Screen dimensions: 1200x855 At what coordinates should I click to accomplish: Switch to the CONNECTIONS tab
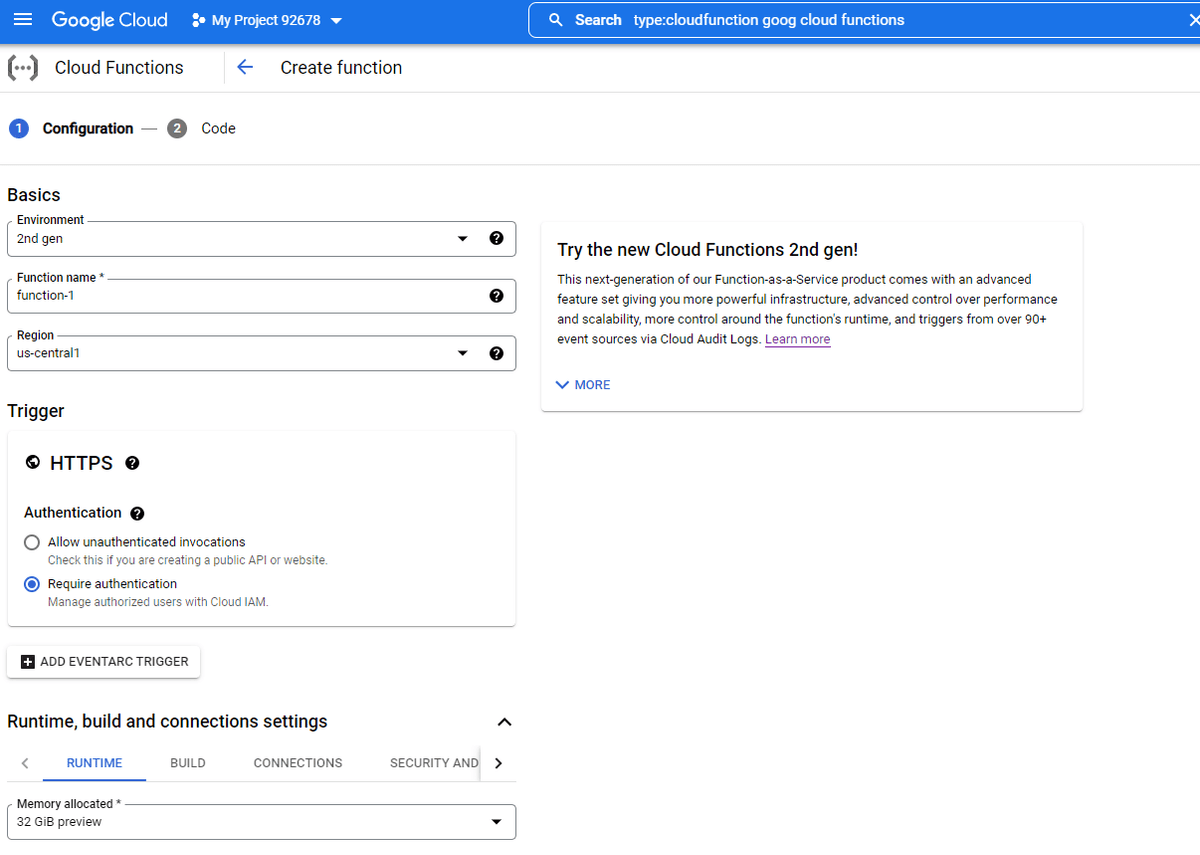[298, 763]
